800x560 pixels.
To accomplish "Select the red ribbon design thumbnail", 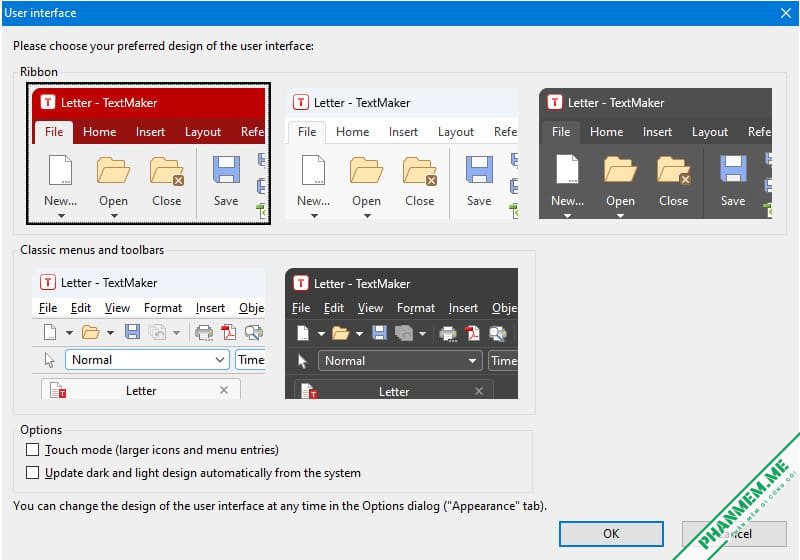I will coord(148,154).
